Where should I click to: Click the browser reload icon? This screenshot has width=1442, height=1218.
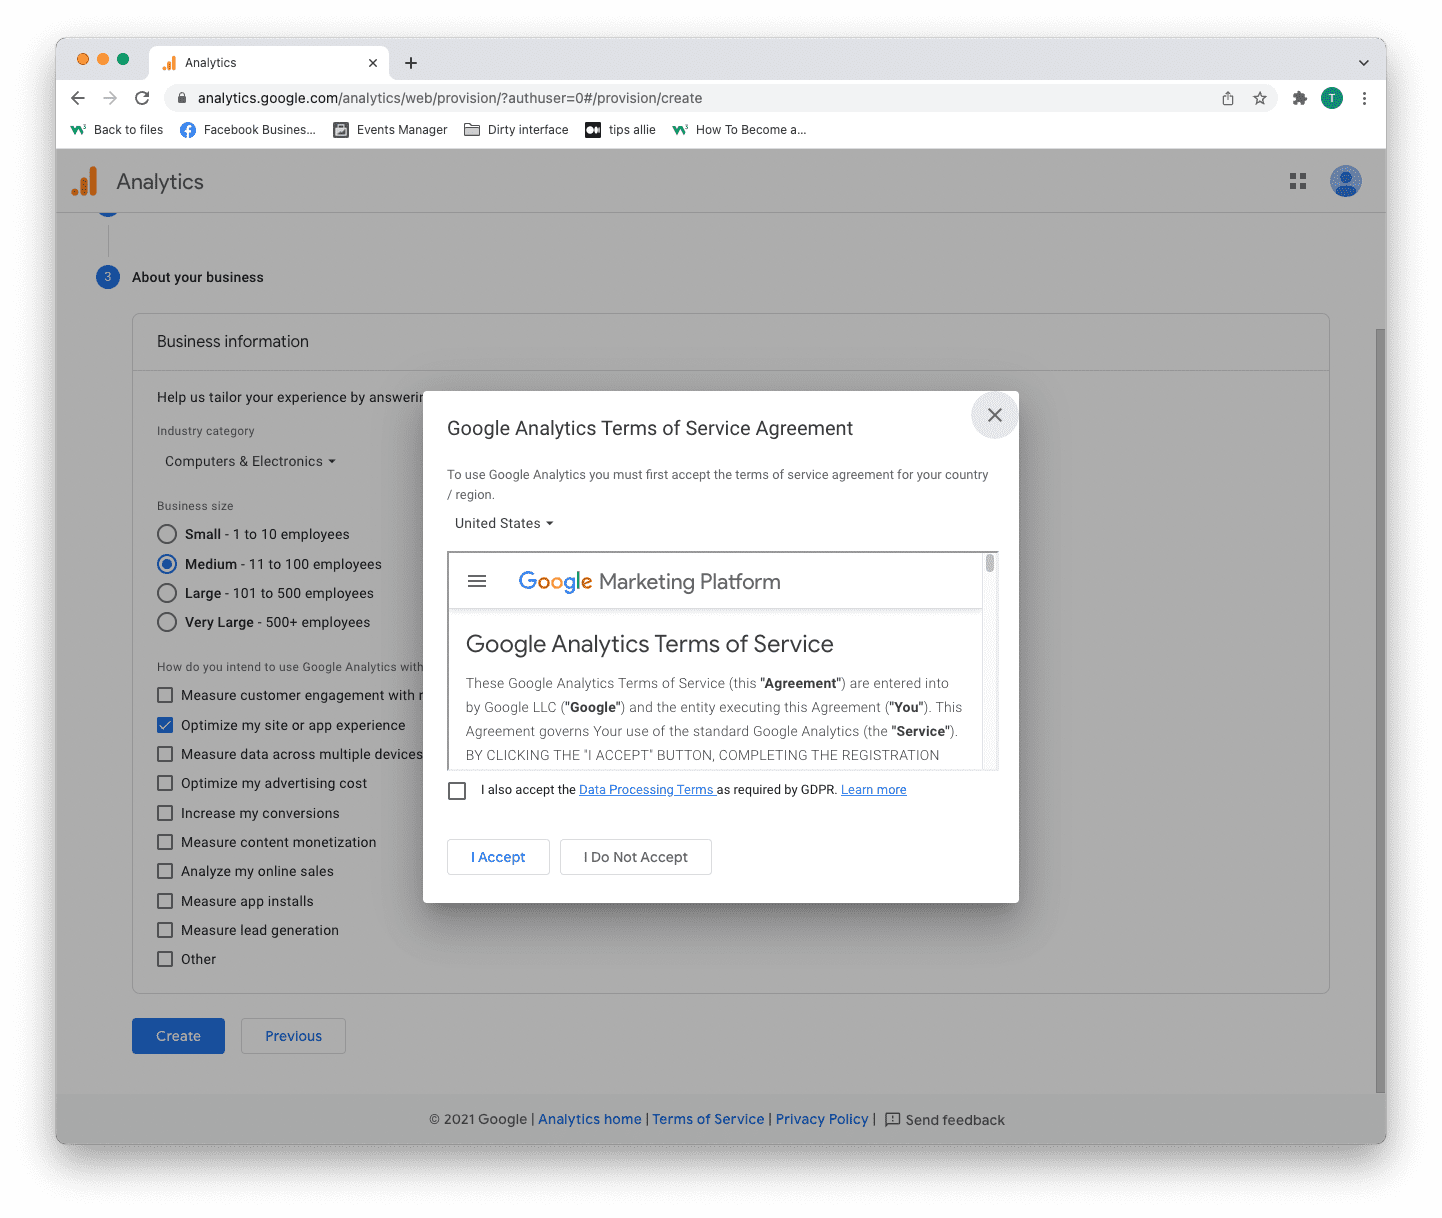click(x=142, y=98)
